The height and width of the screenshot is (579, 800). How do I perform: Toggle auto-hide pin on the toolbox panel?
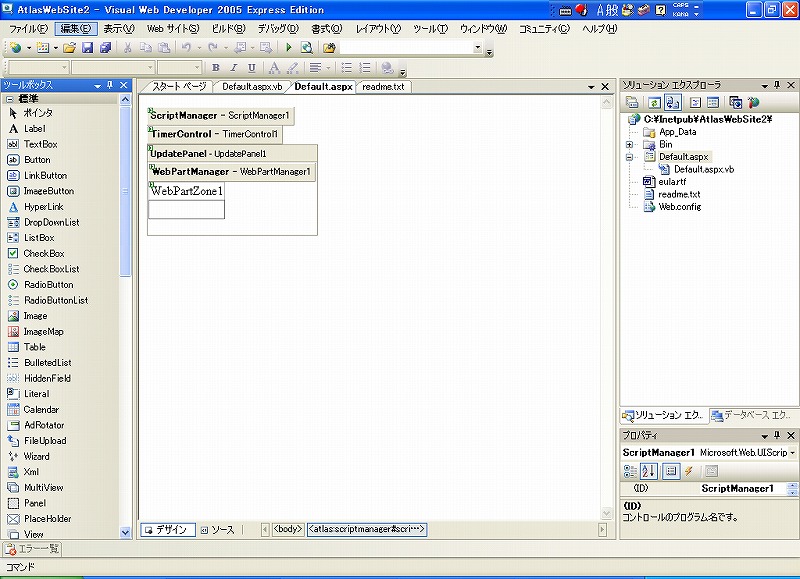click(110, 85)
